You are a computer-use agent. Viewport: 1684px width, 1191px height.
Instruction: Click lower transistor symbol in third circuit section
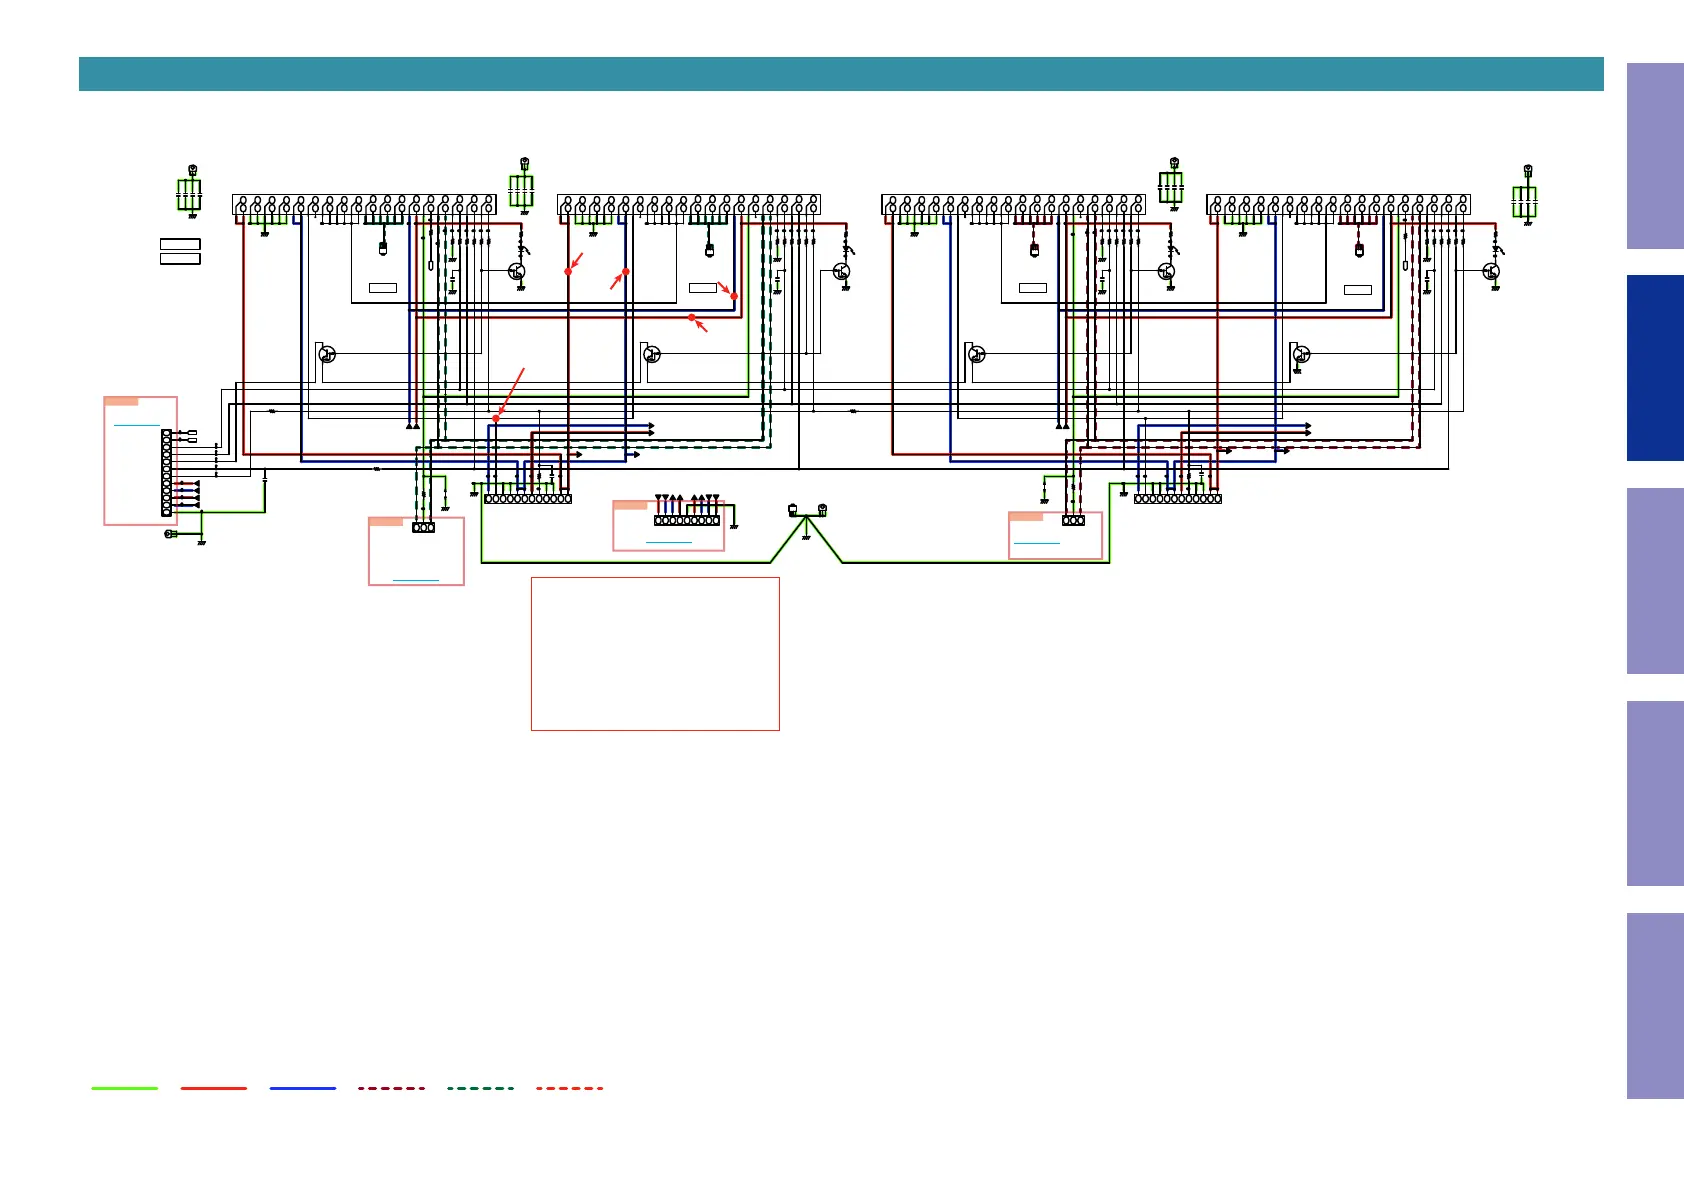point(977,354)
